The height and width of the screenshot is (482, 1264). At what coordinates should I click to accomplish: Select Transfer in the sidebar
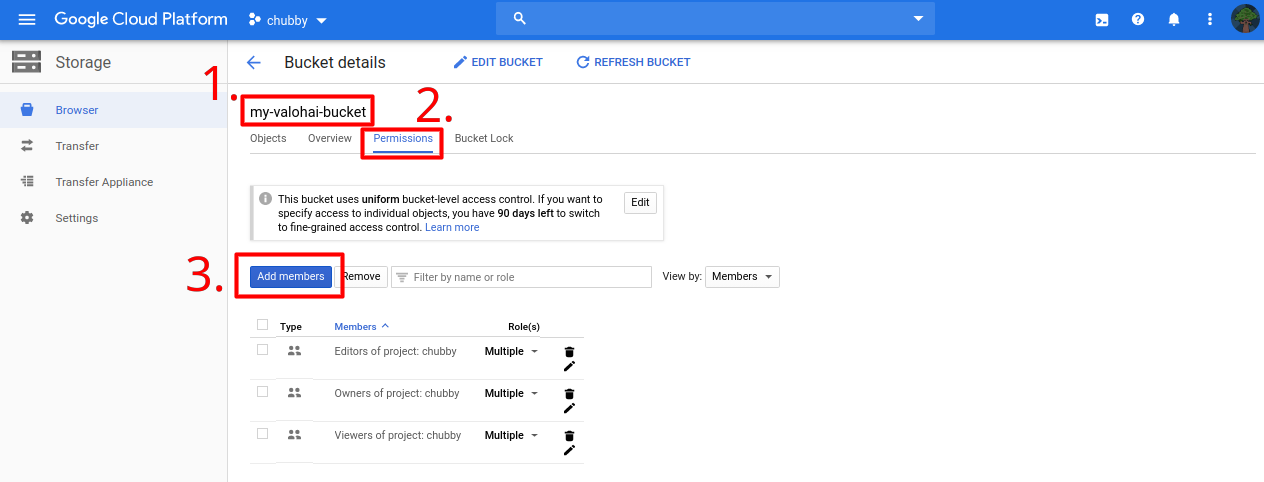click(113, 146)
